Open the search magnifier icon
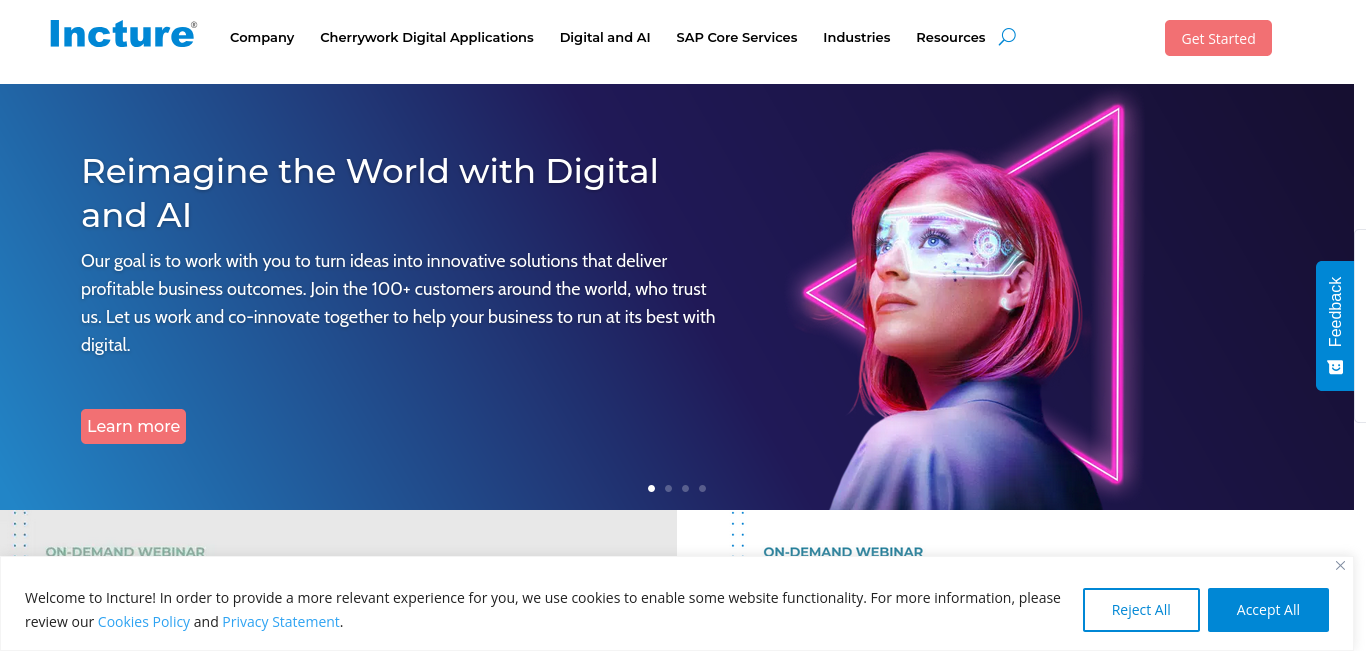The height and width of the screenshot is (651, 1366). pos(1007,37)
